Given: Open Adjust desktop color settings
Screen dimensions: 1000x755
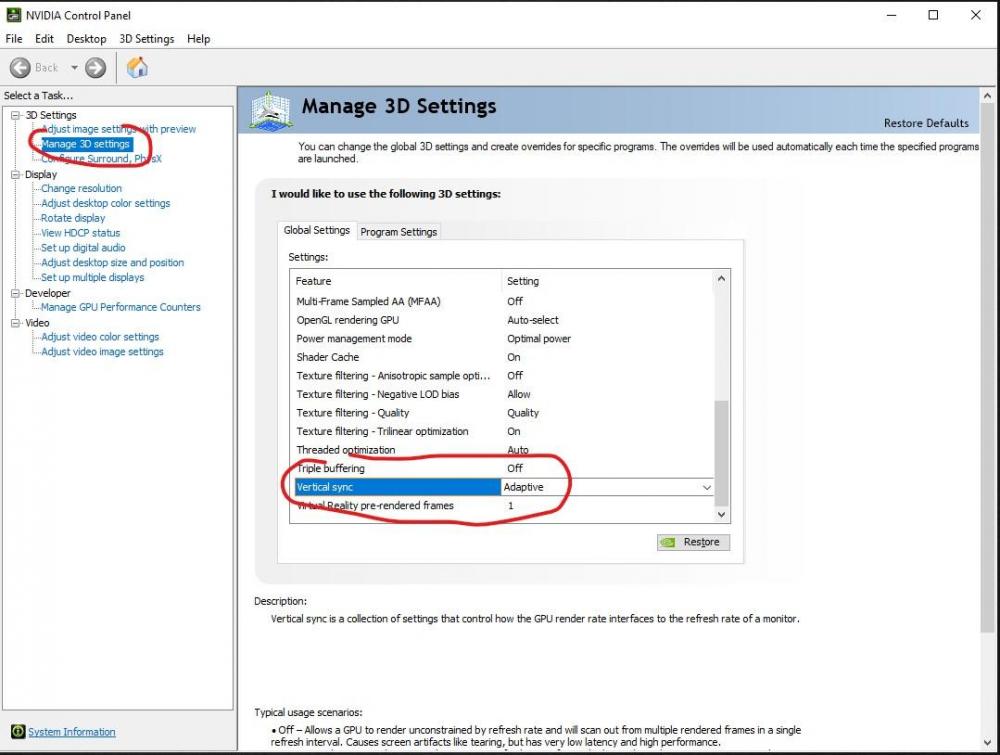Looking at the screenshot, I should [x=105, y=203].
